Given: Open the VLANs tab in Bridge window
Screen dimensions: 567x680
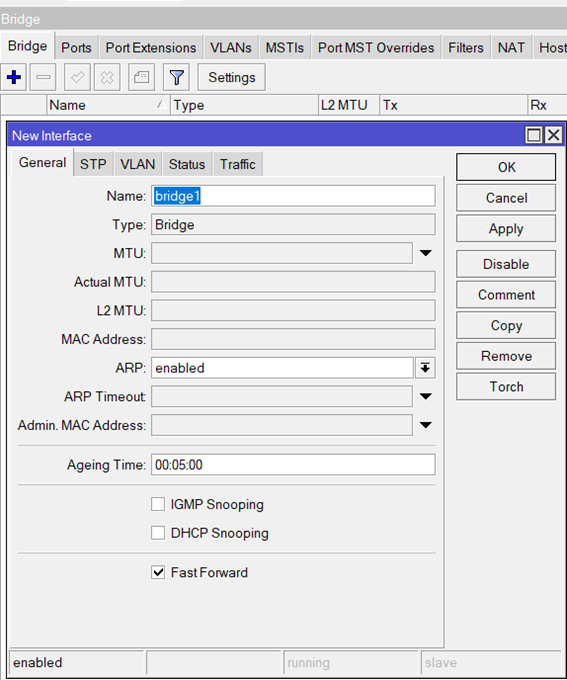Looking at the screenshot, I should (x=230, y=48).
